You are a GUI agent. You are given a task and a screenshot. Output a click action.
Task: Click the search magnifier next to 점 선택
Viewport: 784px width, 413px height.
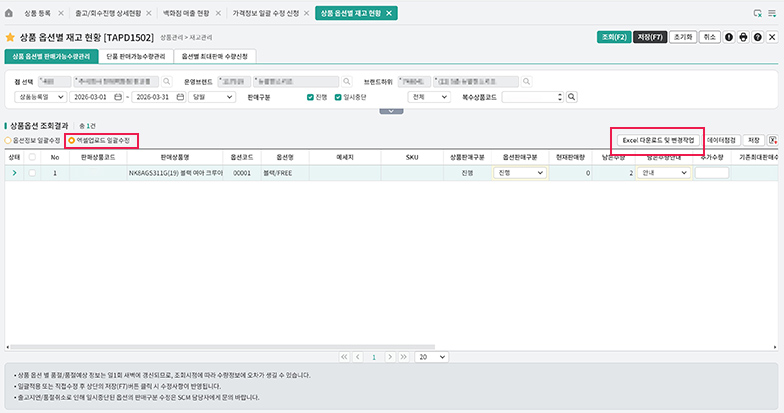click(166, 82)
